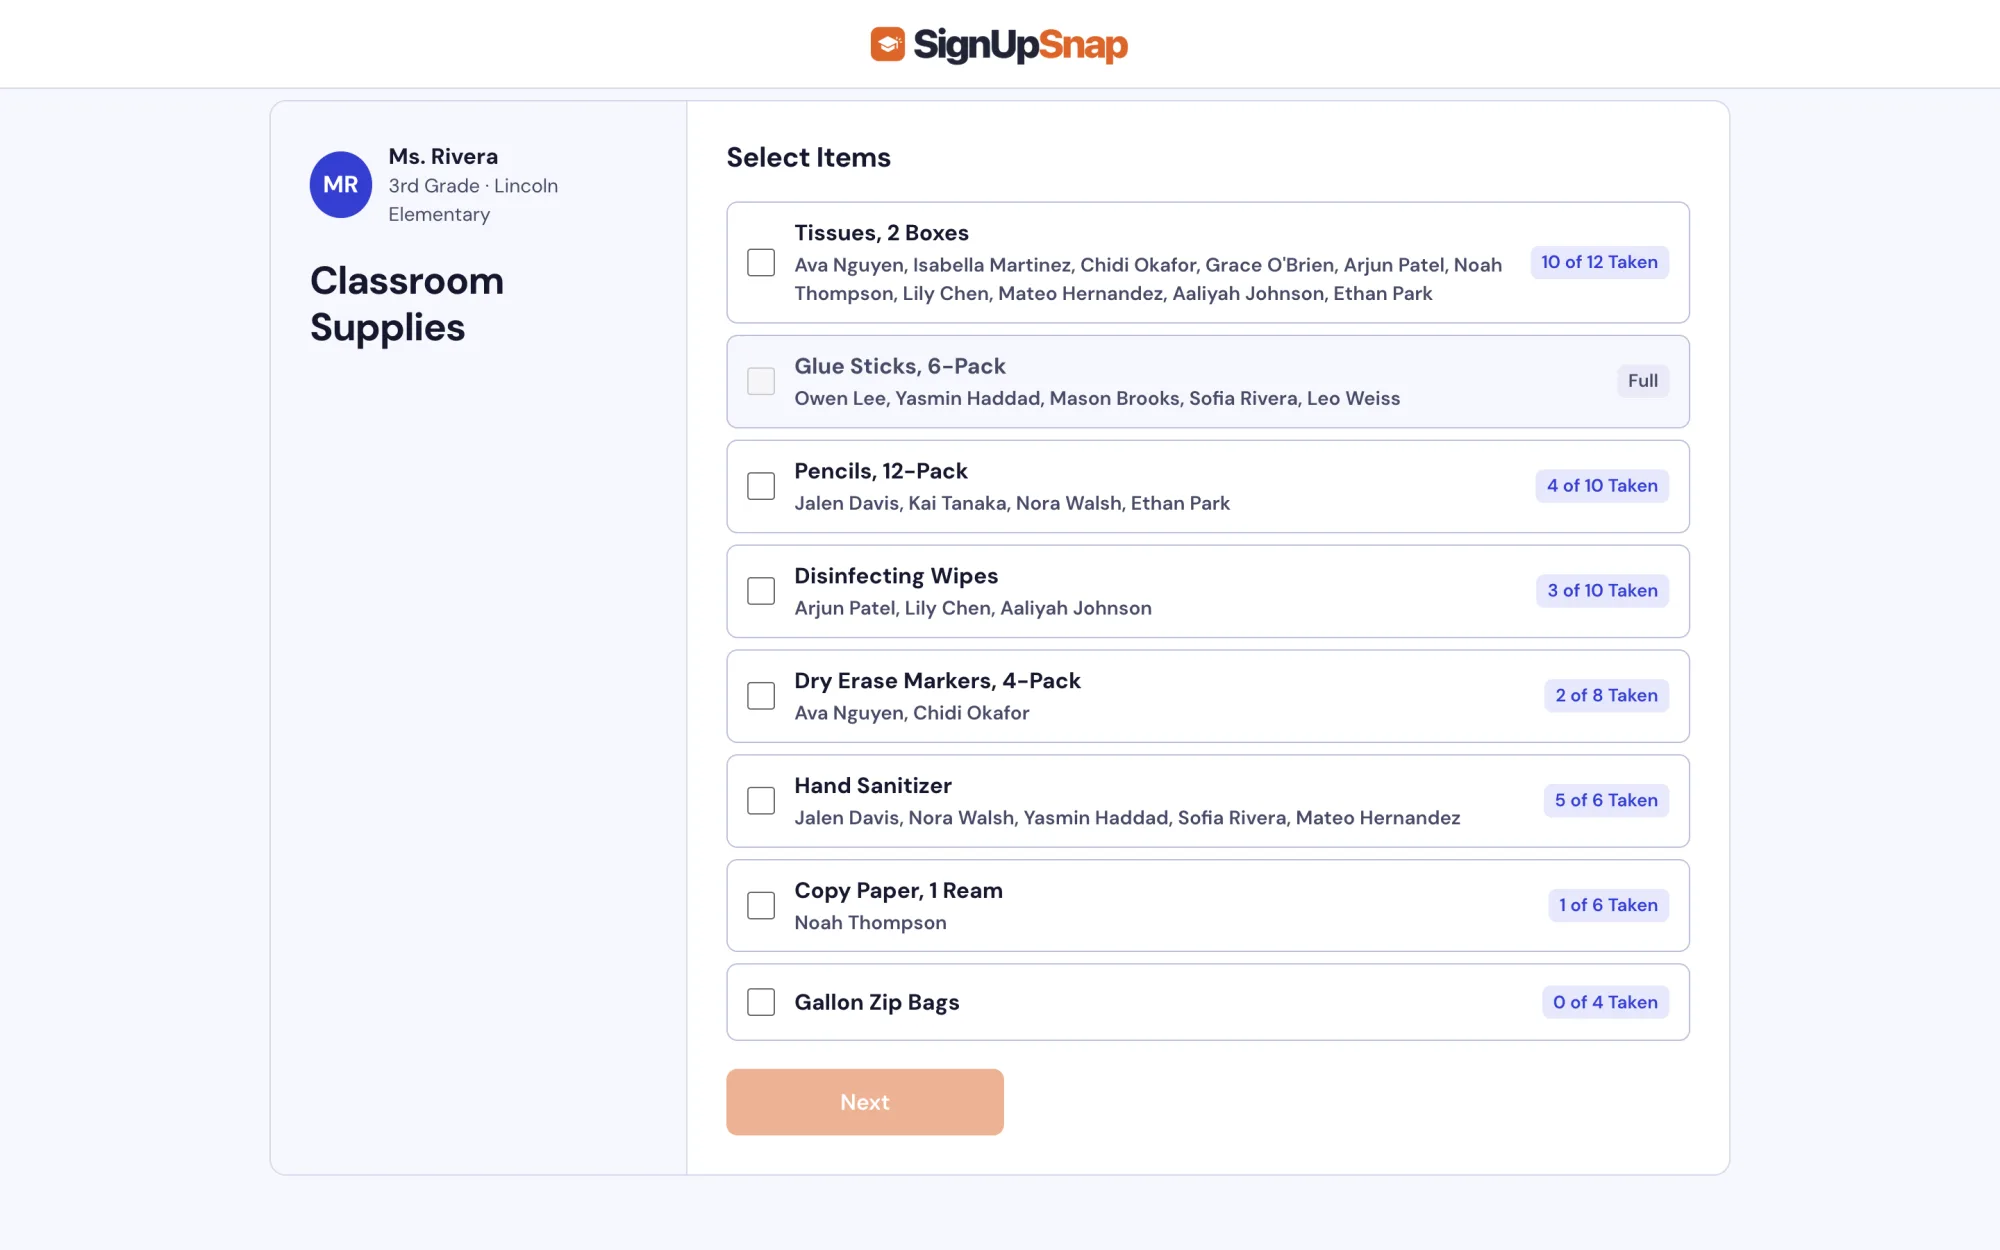The image size is (2000, 1250).
Task: Click the '10 of 12 Taken' badge
Action: click(x=1599, y=262)
